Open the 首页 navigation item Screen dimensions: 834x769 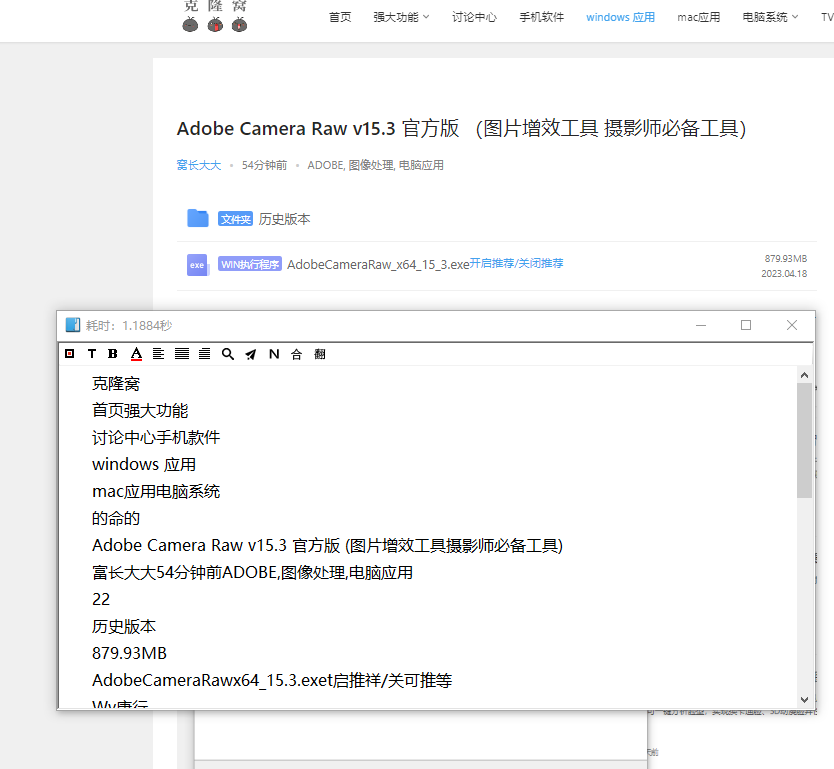[x=340, y=17]
